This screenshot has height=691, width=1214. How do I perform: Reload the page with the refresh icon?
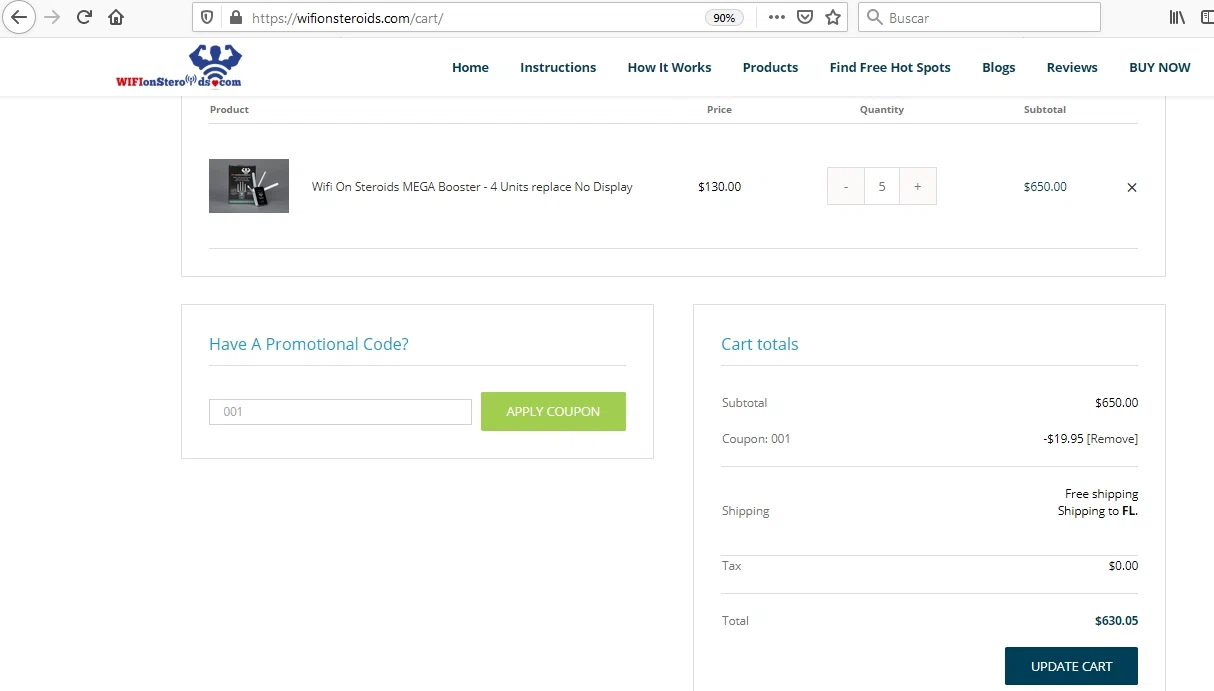tap(85, 17)
